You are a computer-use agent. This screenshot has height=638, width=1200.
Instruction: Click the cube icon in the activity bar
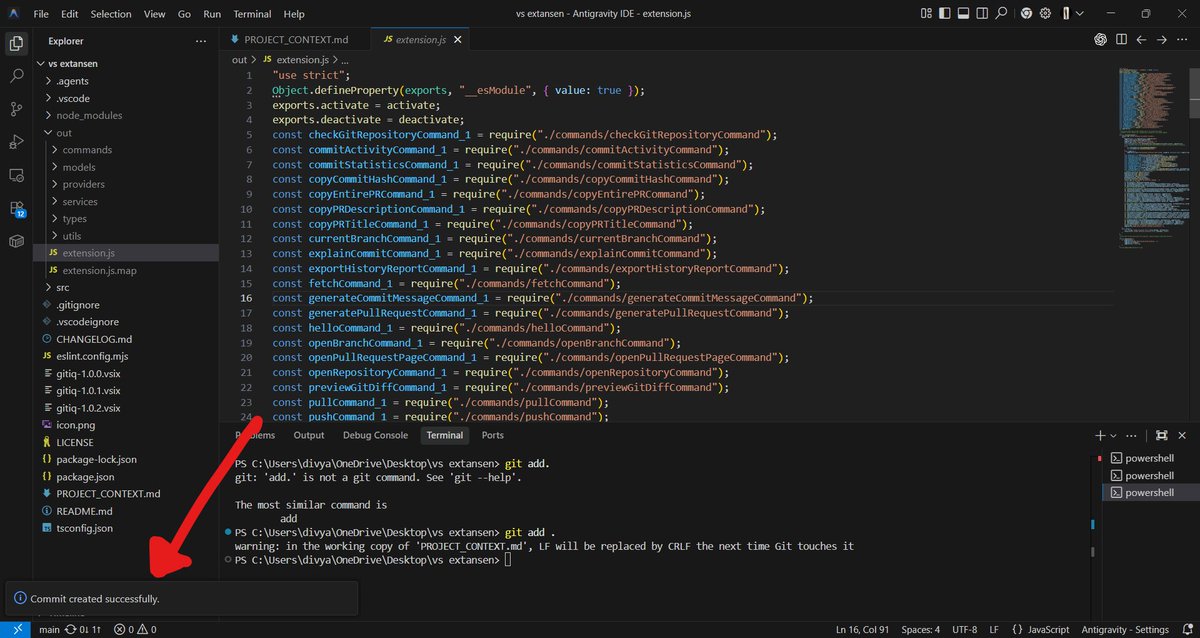[x=16, y=241]
